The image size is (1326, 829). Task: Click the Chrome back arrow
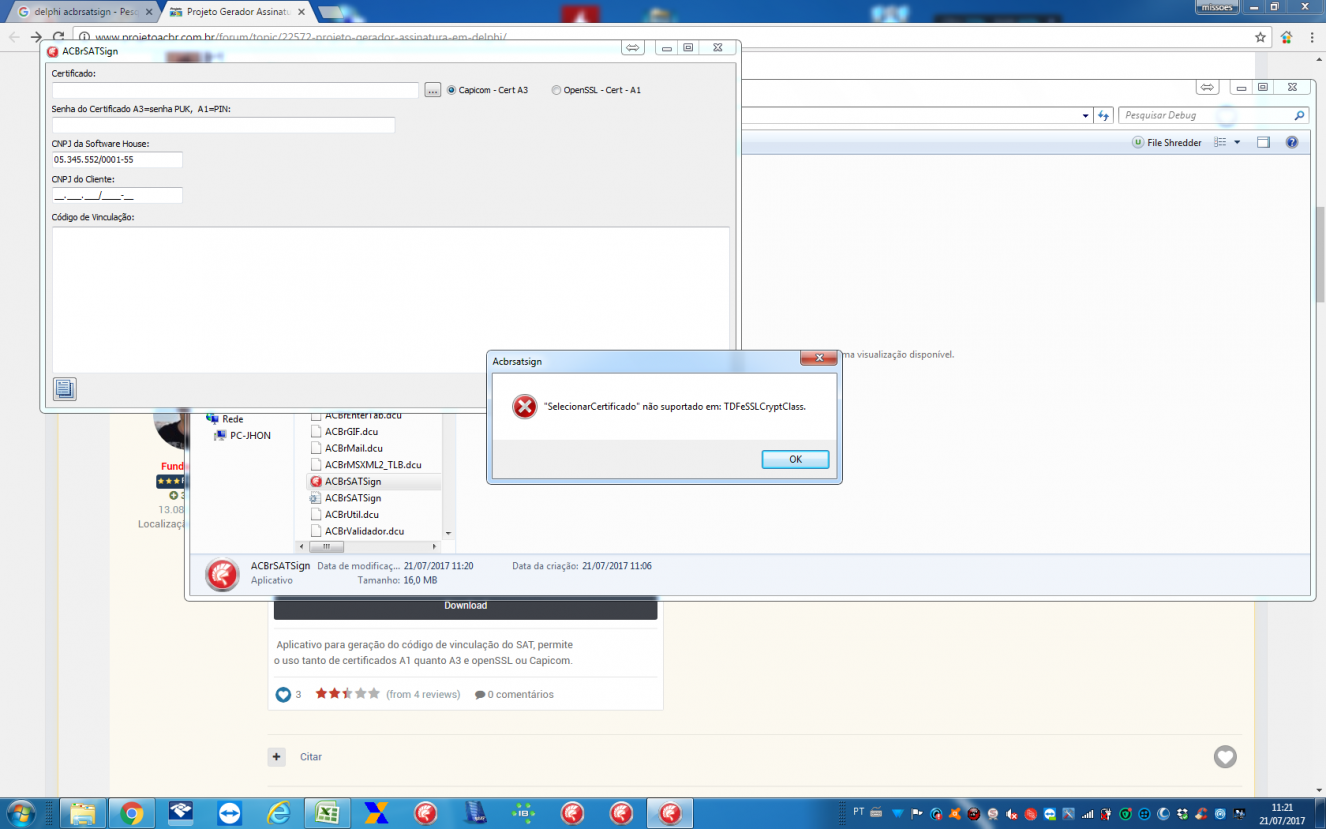pos(15,37)
